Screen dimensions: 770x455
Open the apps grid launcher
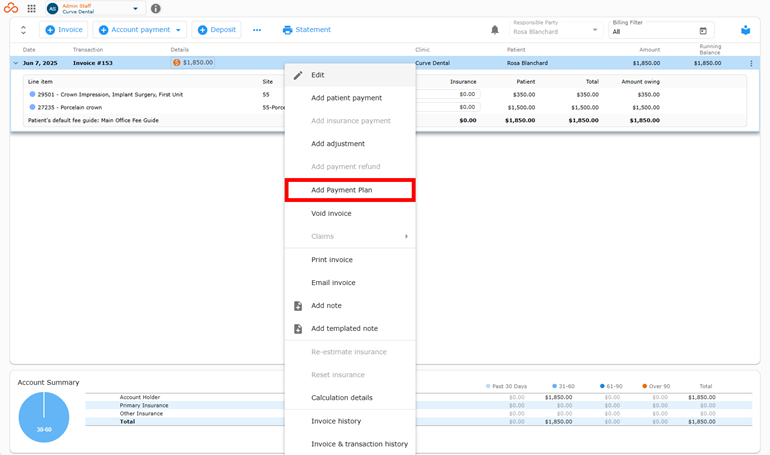pos(31,8)
